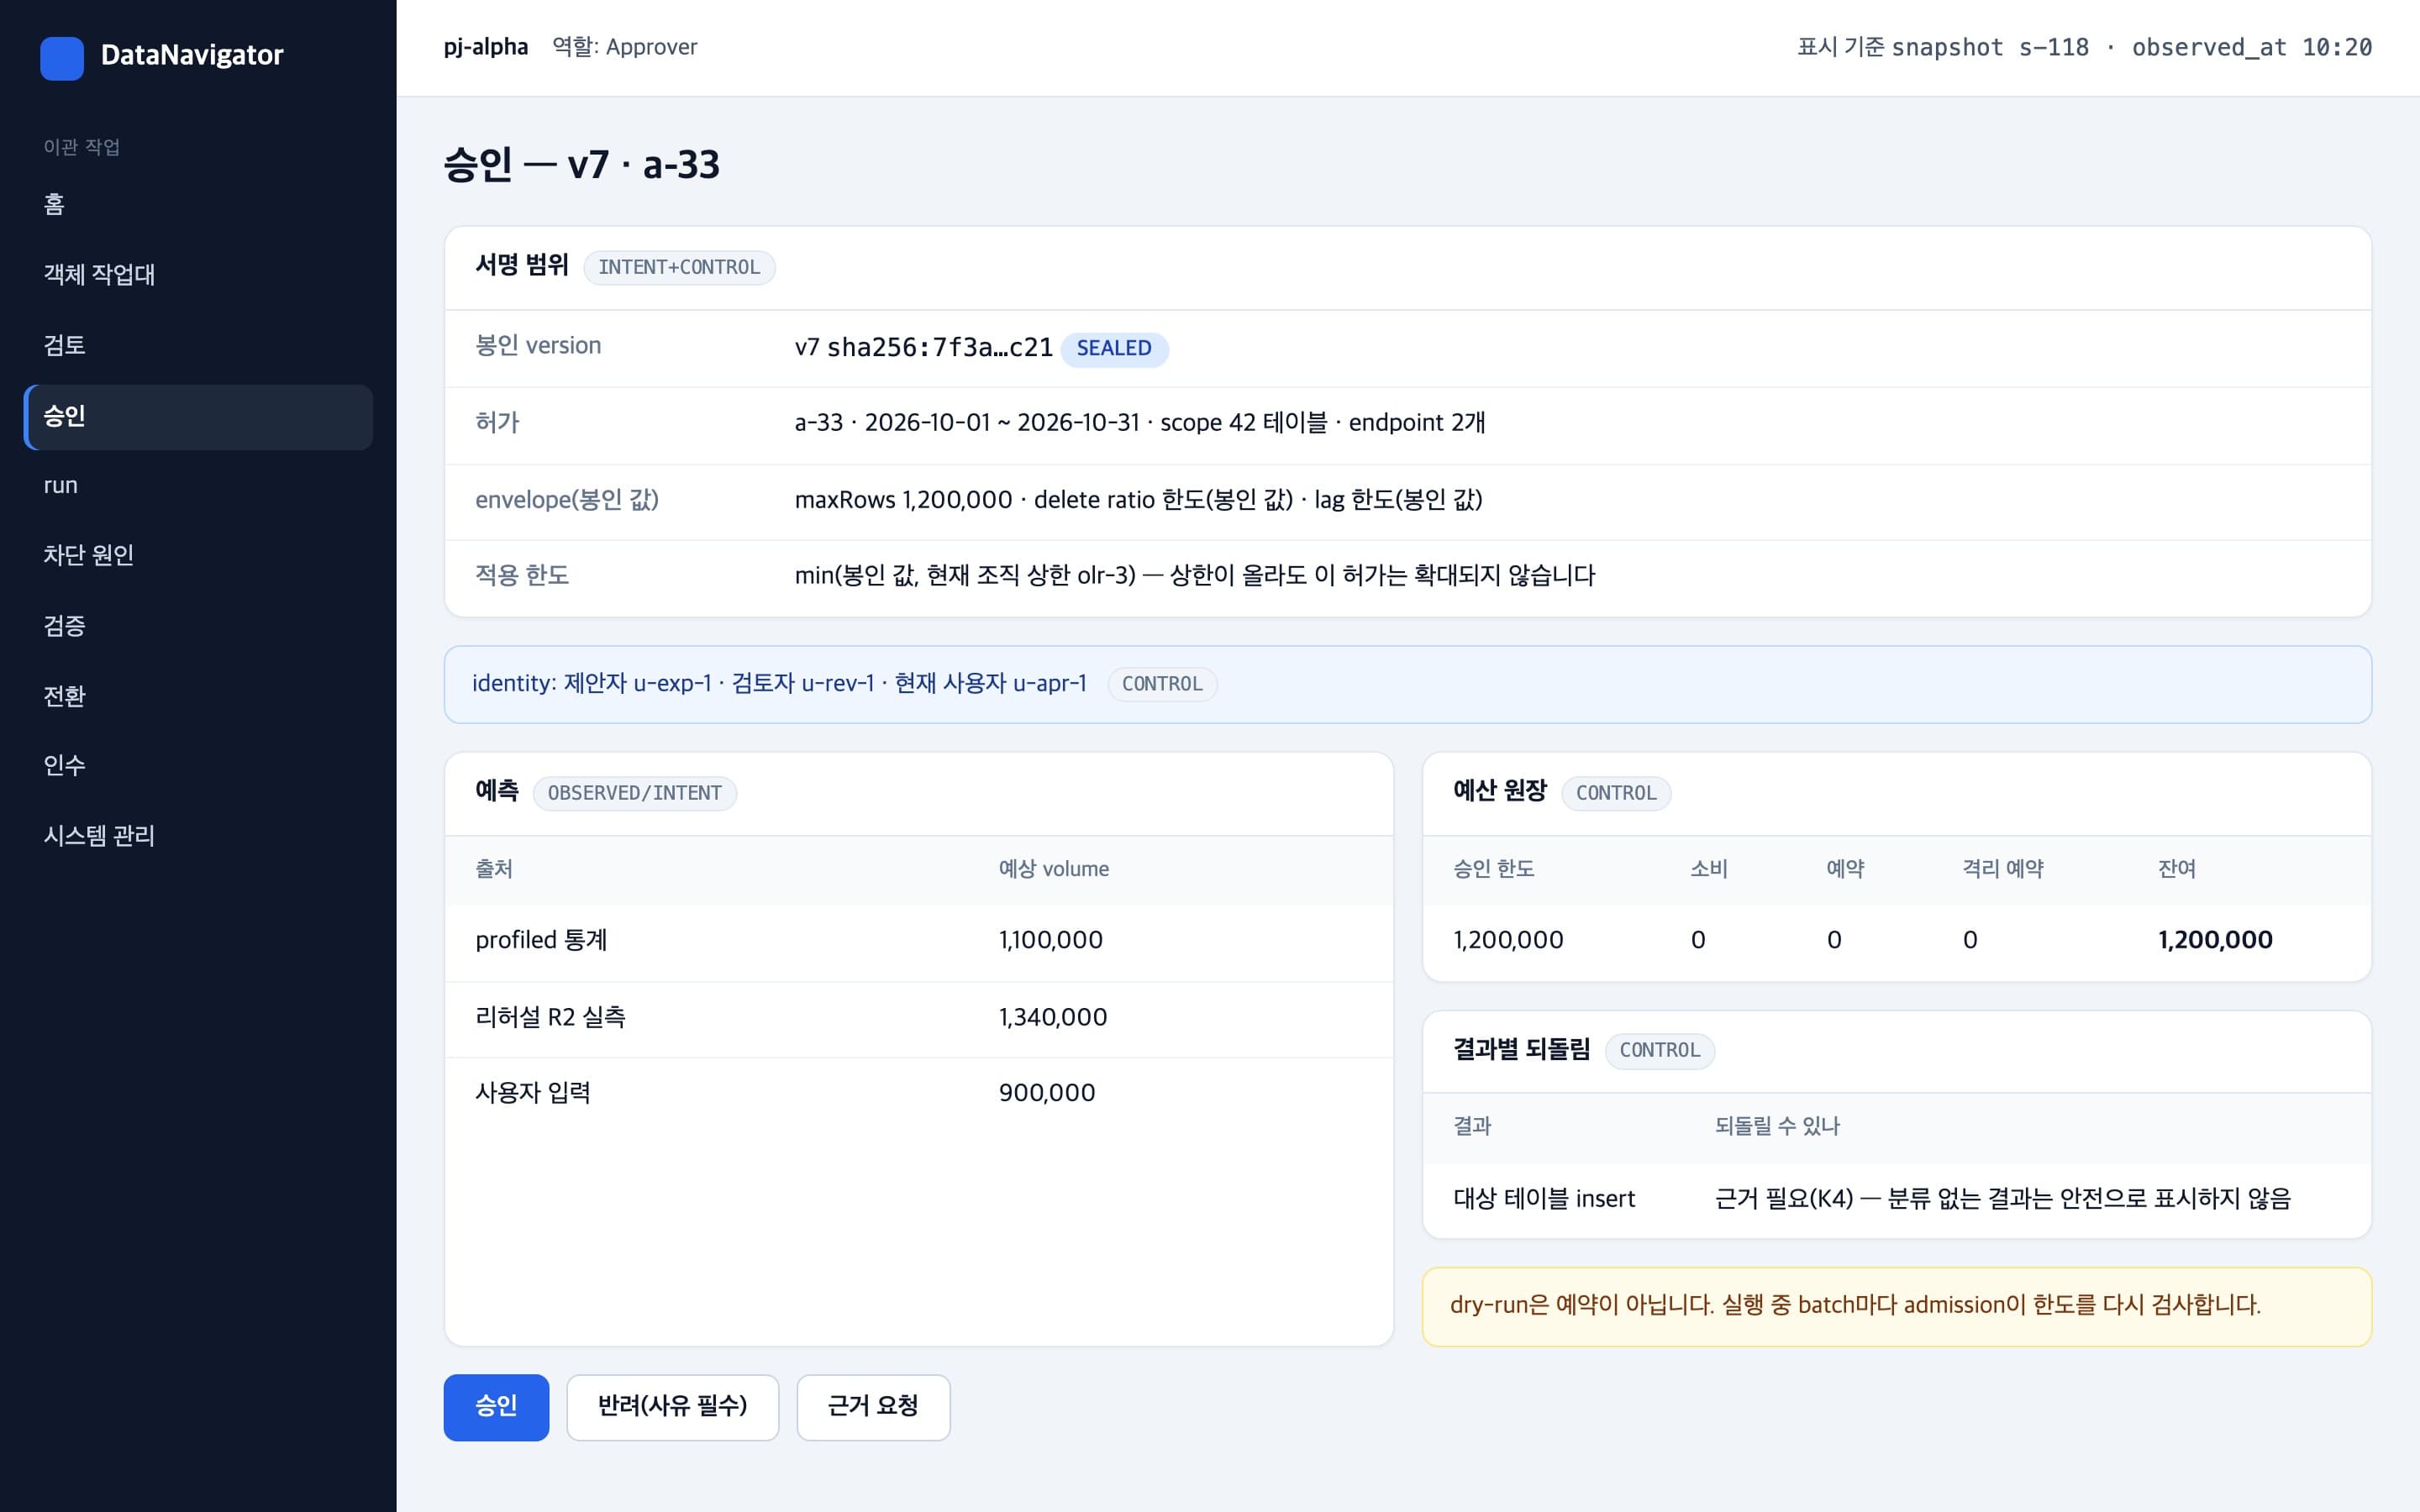Click the envelope maxRows 1,200,000 text
2420x1512 pixels.
coord(903,500)
